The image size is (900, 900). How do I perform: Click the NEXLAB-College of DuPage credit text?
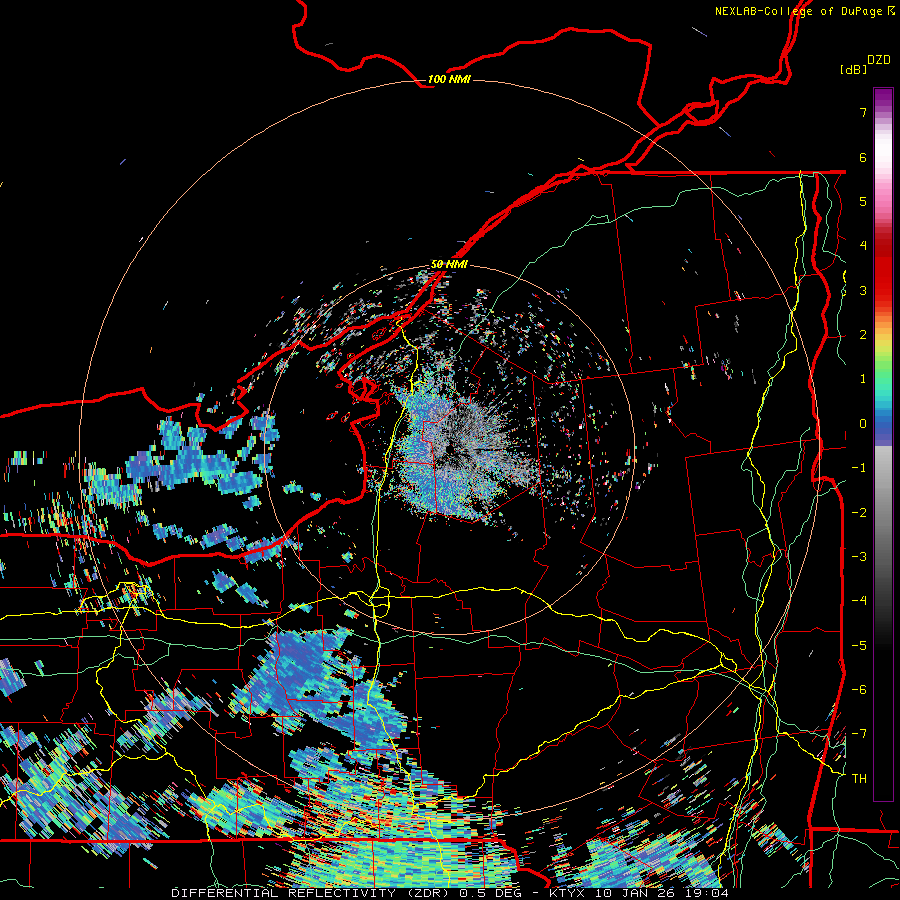click(x=798, y=11)
